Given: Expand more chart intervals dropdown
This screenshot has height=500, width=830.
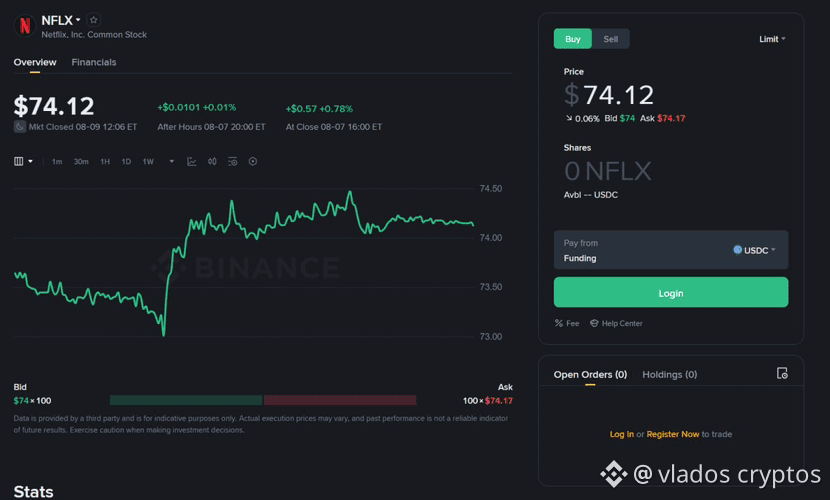Looking at the screenshot, I should [x=172, y=161].
